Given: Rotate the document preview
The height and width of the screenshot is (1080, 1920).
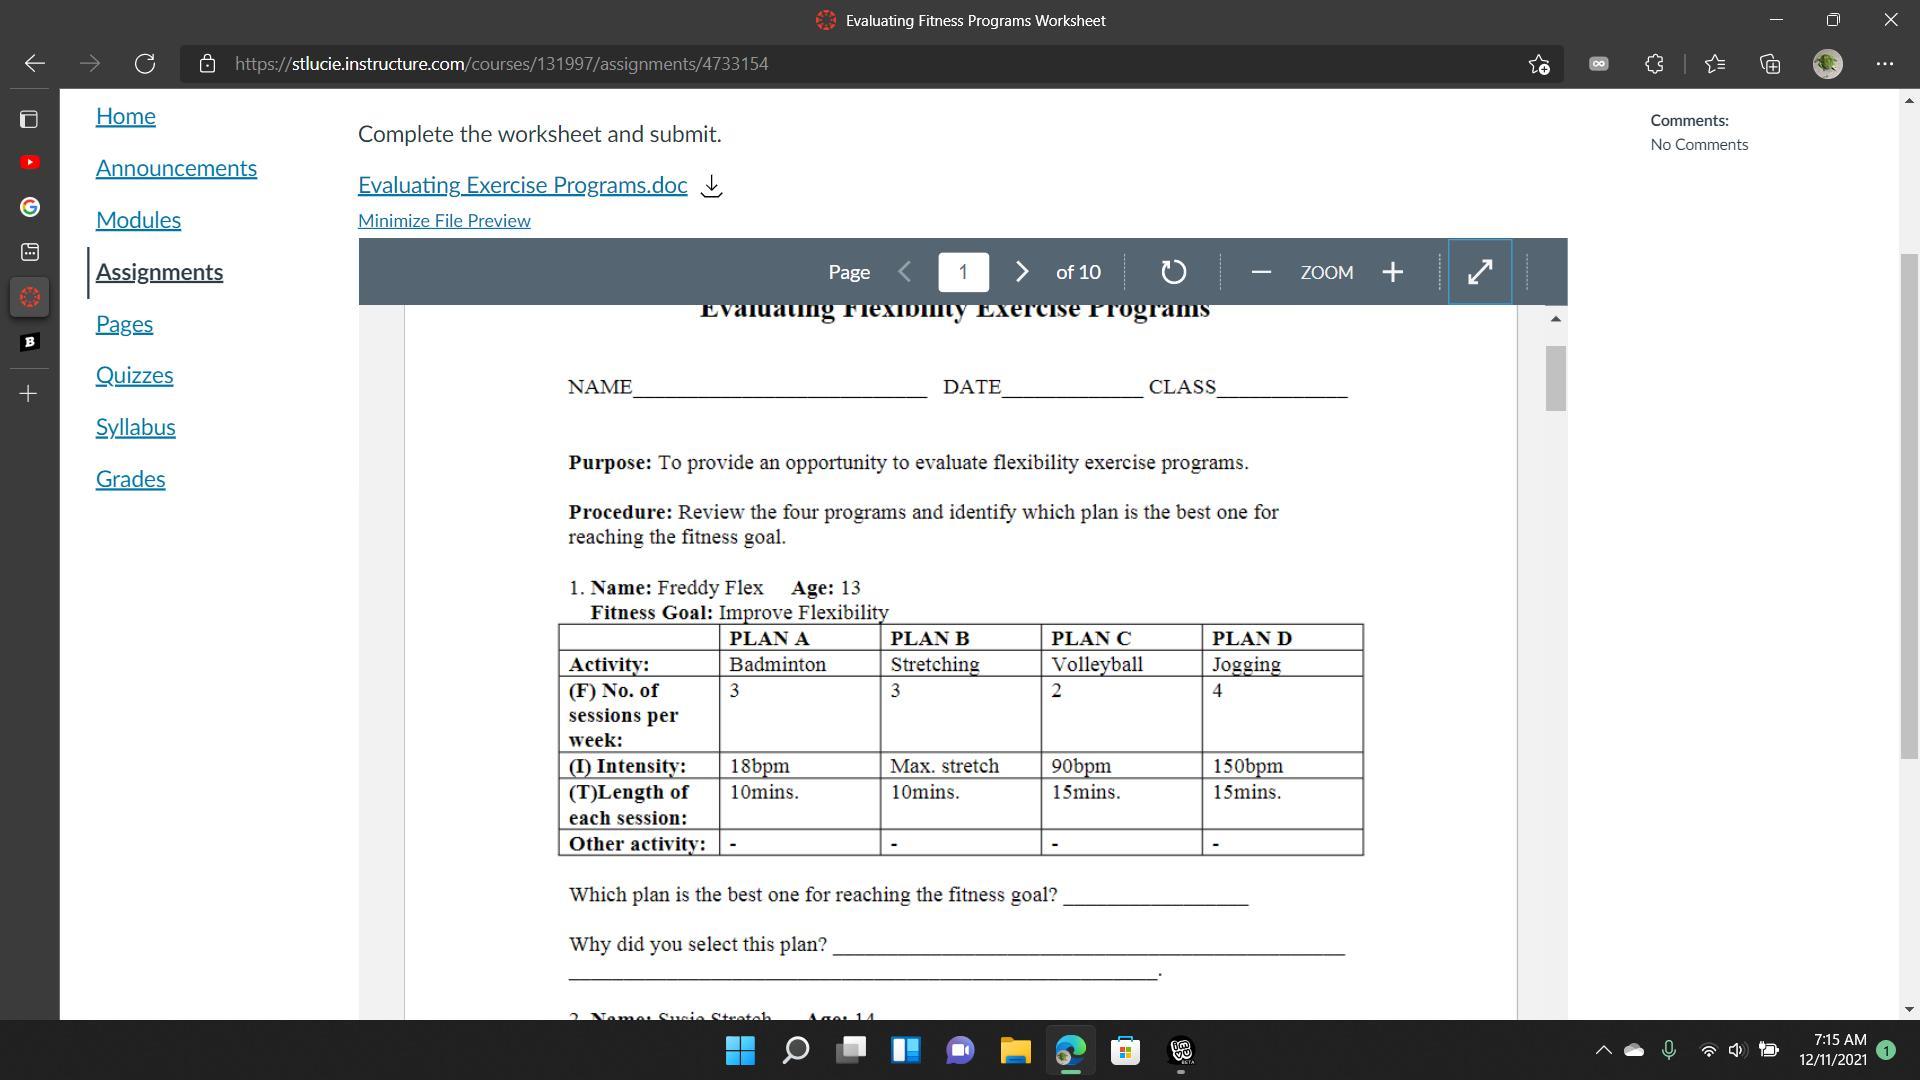Looking at the screenshot, I should [x=1173, y=272].
